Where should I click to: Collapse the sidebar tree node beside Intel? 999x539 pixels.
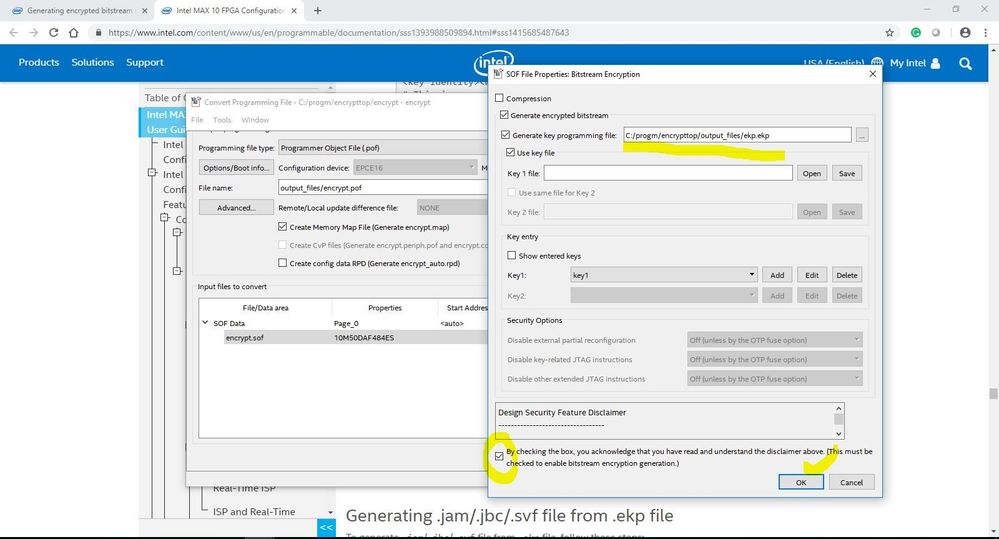tap(152, 173)
